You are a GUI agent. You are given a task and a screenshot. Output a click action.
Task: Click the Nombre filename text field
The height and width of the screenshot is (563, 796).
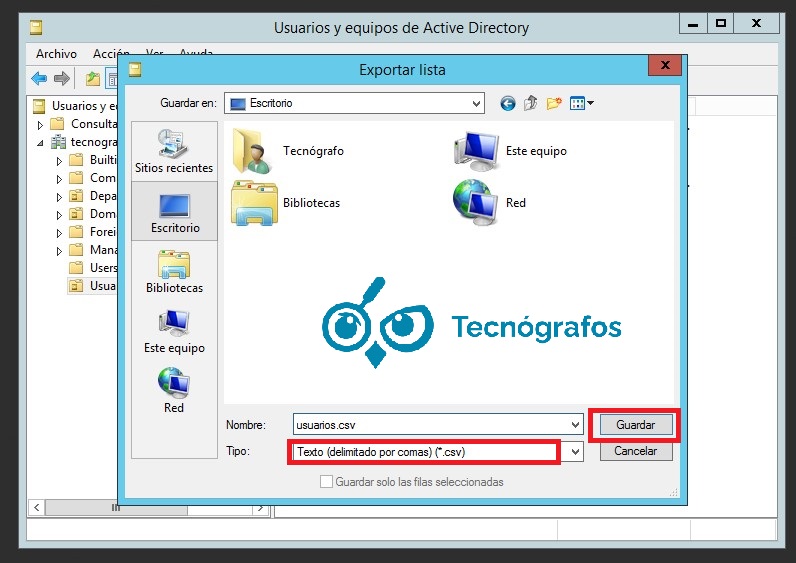coord(428,424)
